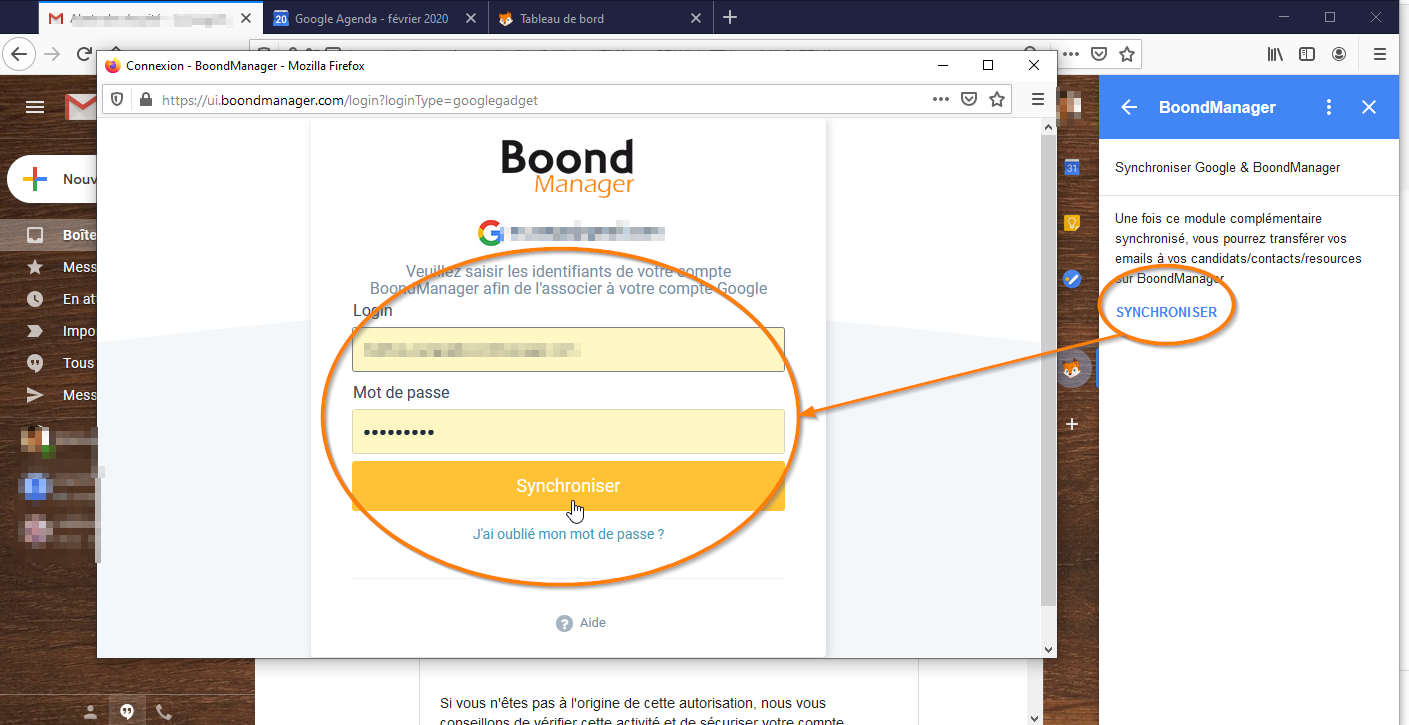
Task: Open the 'Tous' chats item in the Gmail sidebar
Action: coord(50,363)
